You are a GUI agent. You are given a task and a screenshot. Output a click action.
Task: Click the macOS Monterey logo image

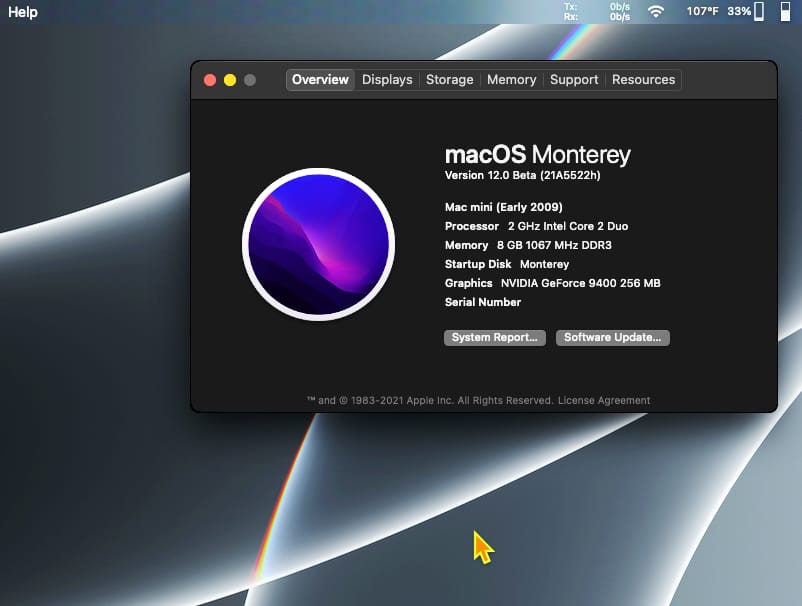pos(319,244)
